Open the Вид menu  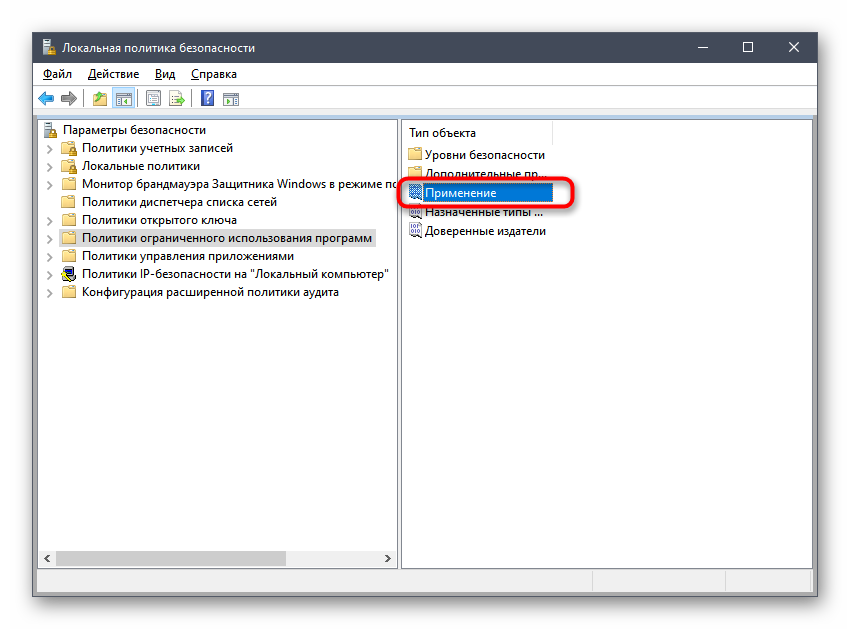click(x=165, y=74)
